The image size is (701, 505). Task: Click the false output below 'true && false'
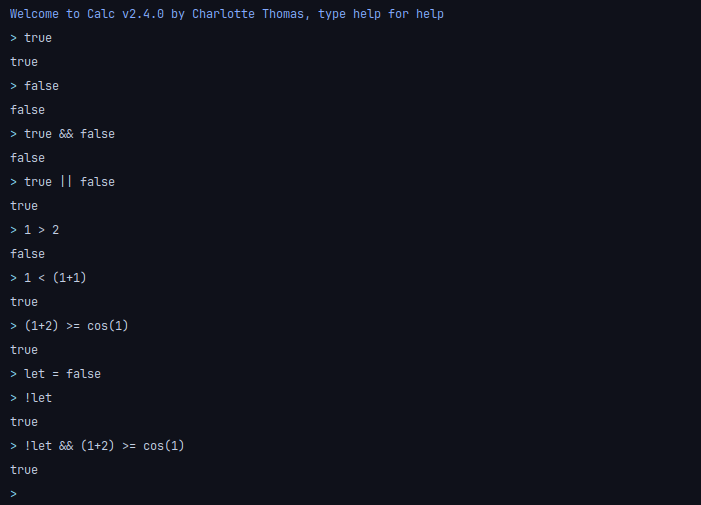click(27, 158)
